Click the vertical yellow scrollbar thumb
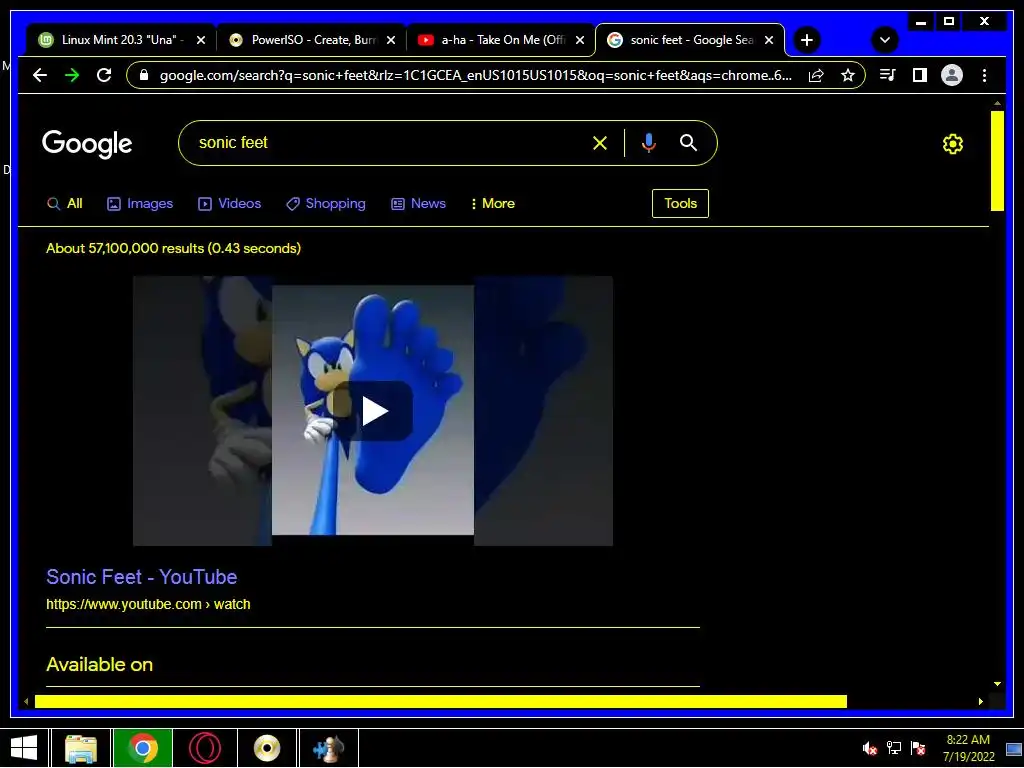The height and width of the screenshot is (768, 1024). 997,161
